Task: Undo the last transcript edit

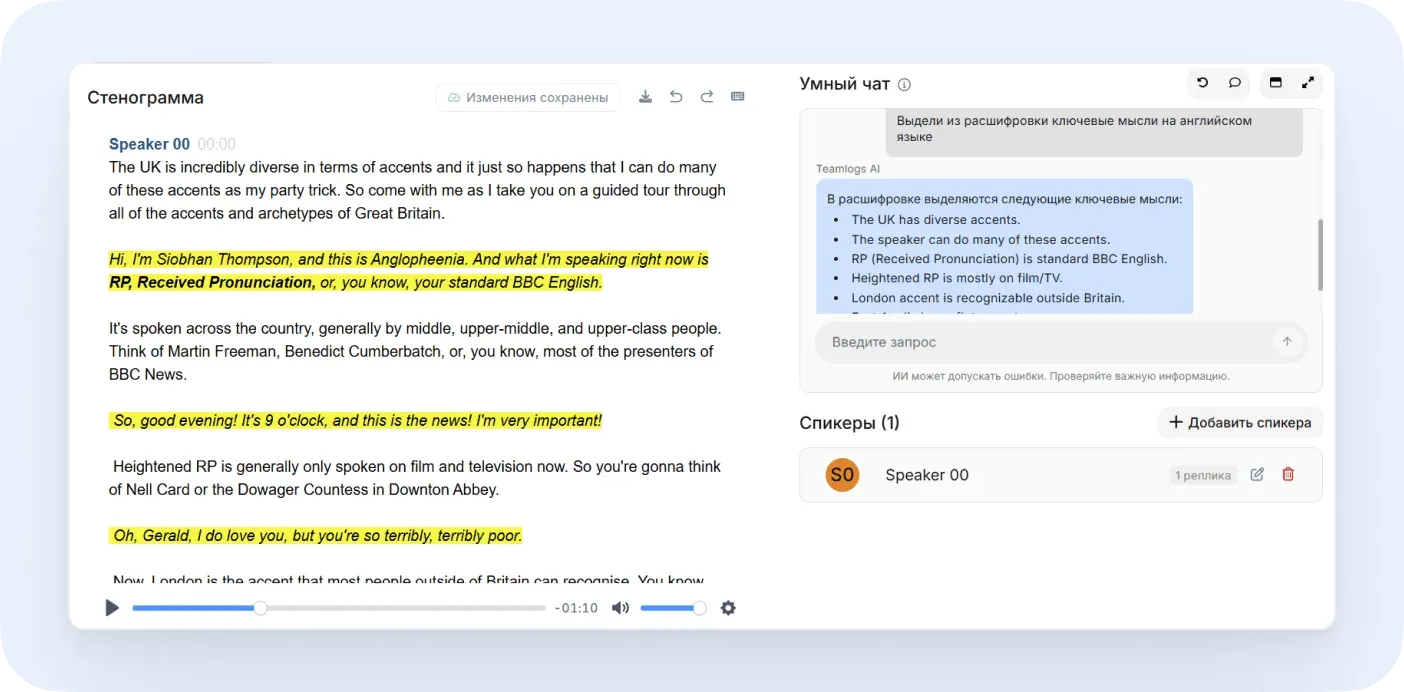Action: pos(676,97)
